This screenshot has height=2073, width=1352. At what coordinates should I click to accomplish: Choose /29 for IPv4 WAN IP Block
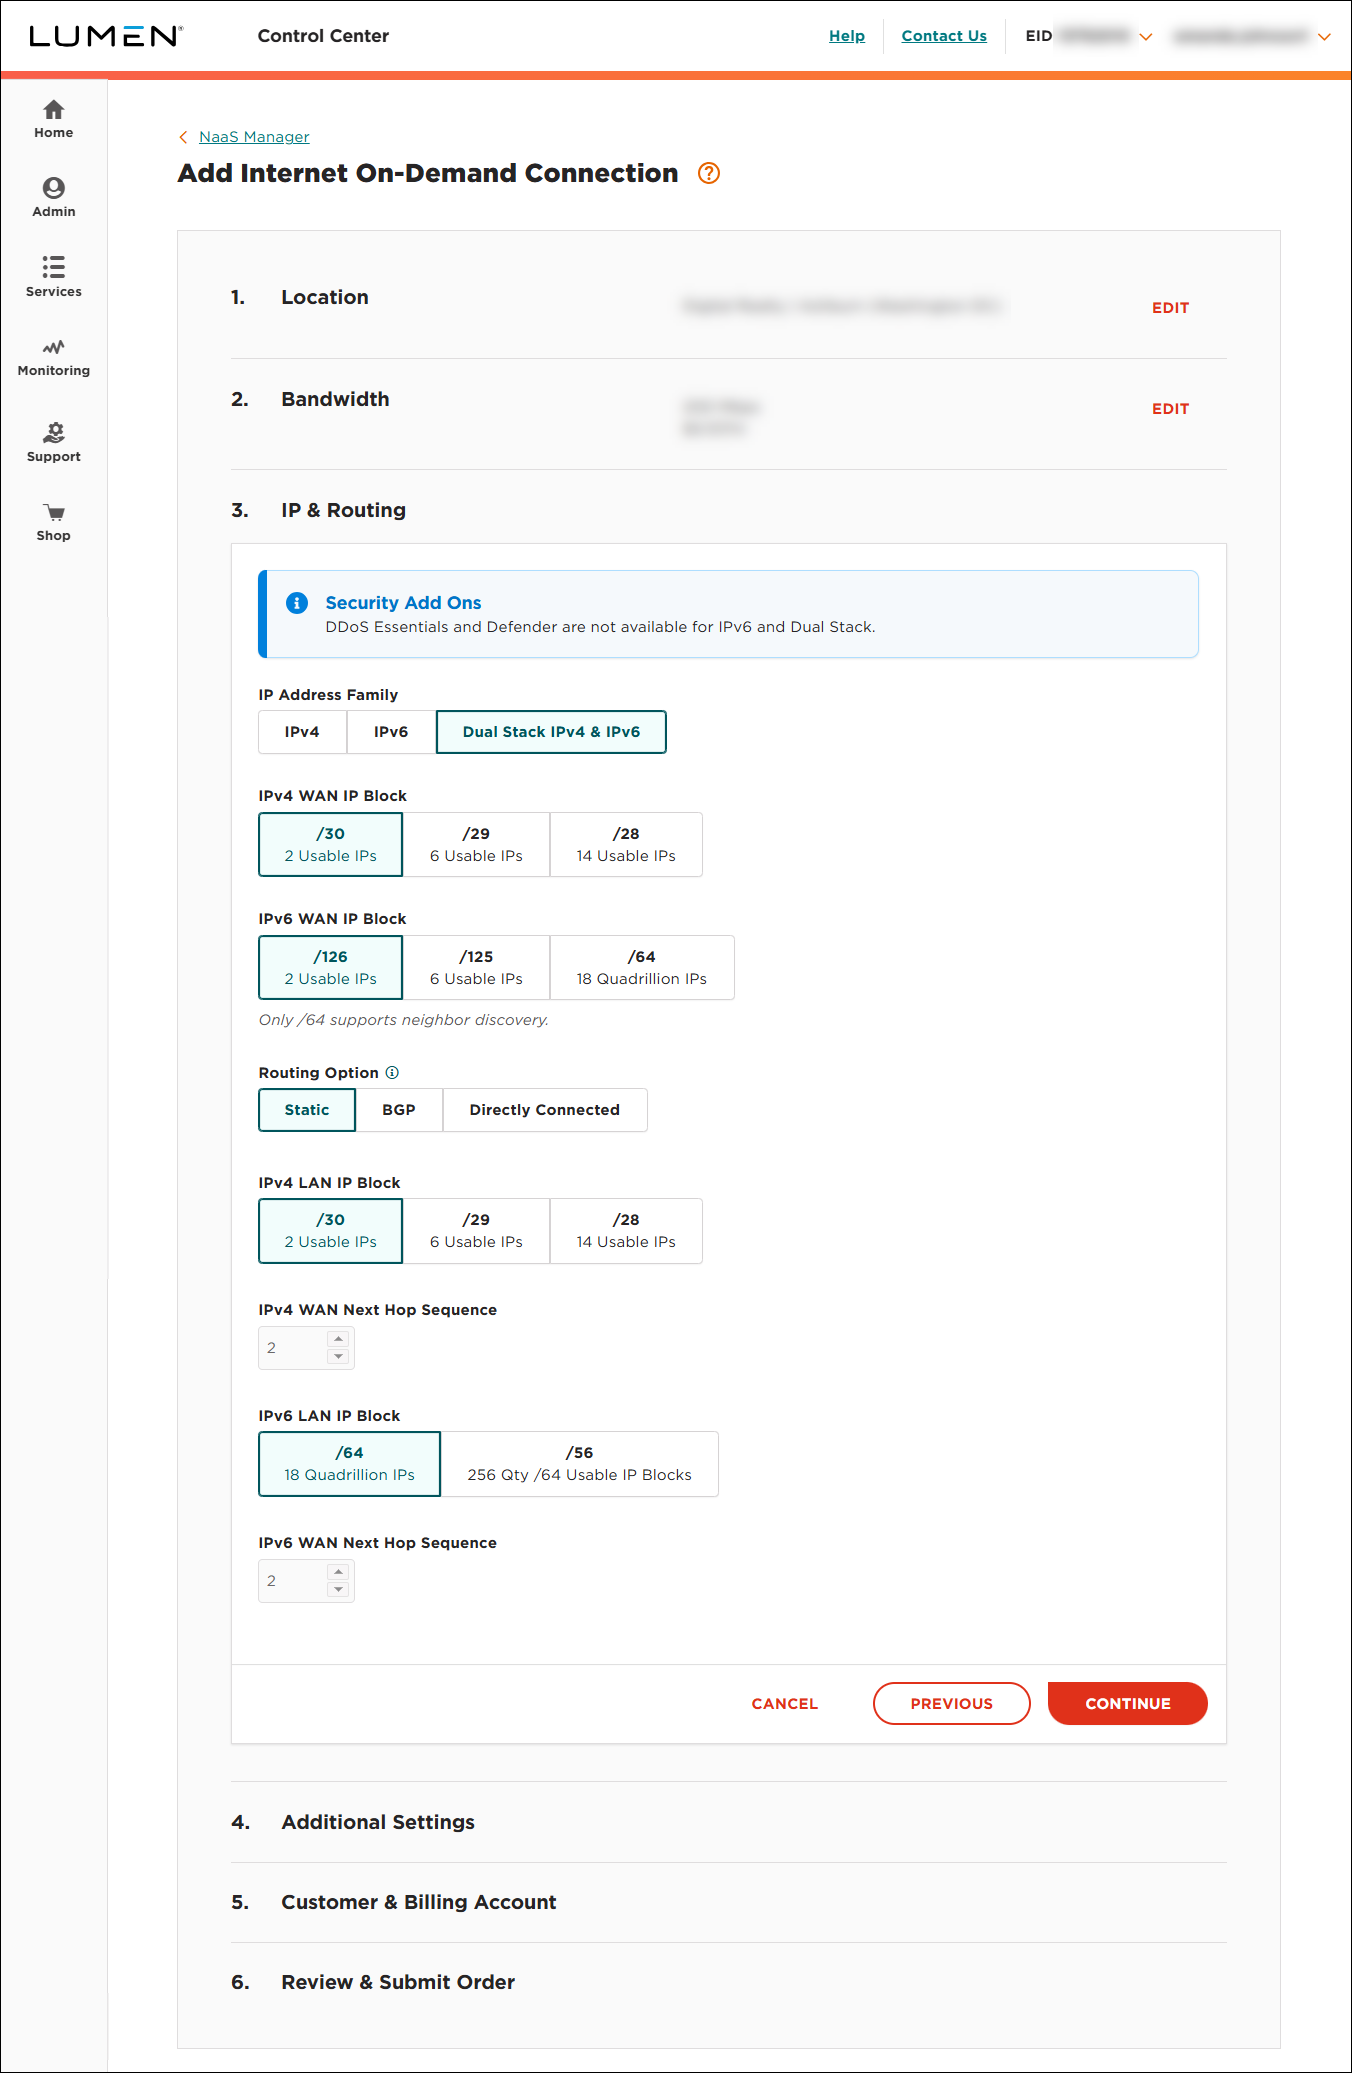pos(476,844)
